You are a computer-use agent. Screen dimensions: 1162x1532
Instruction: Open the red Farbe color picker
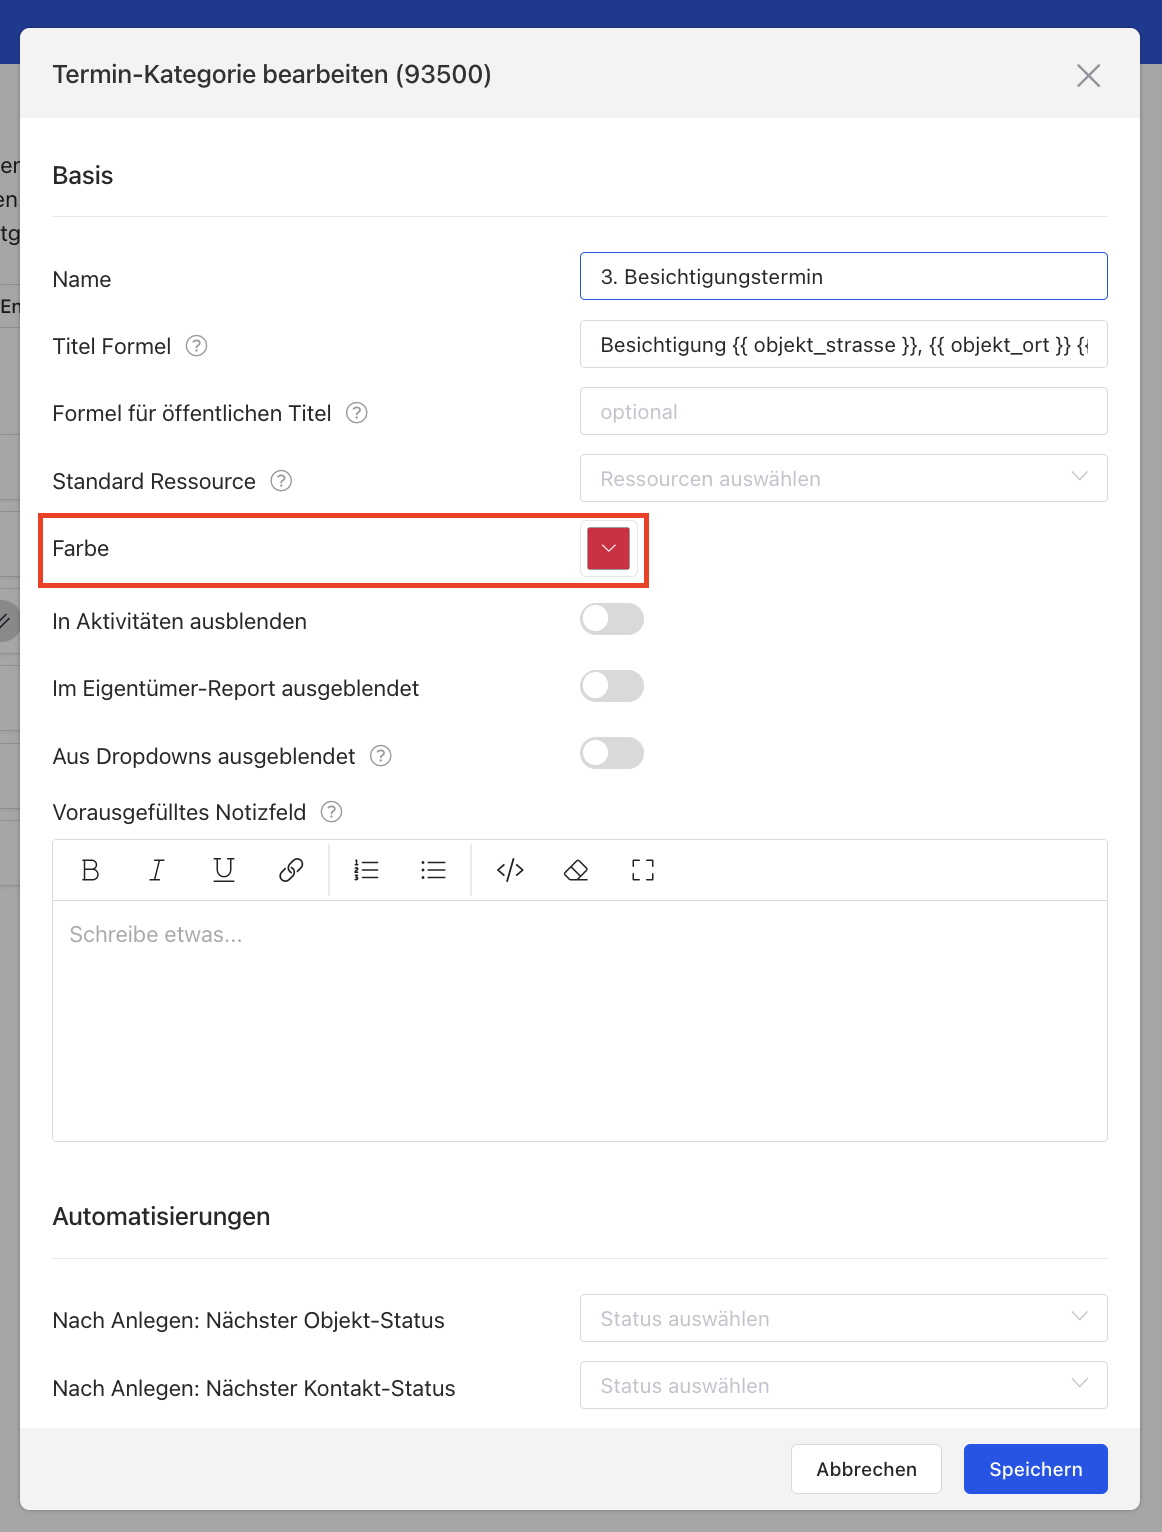click(x=608, y=549)
